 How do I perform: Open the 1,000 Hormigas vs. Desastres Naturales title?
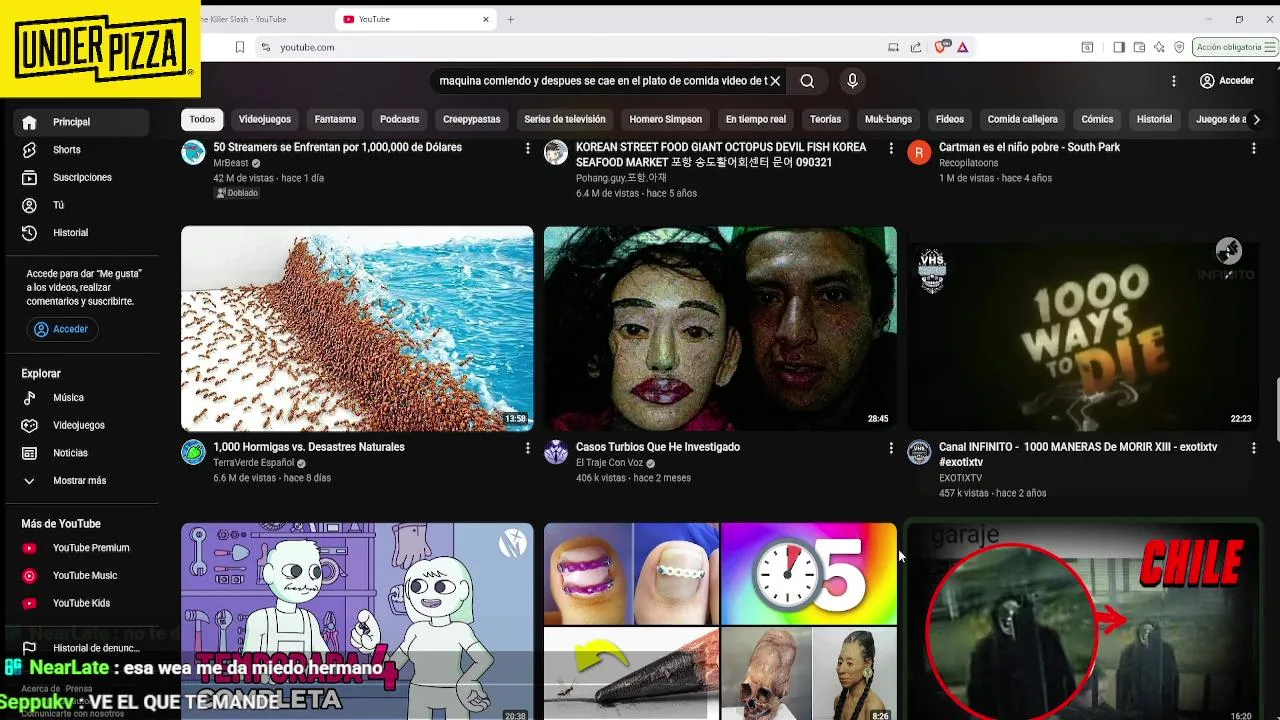click(309, 447)
